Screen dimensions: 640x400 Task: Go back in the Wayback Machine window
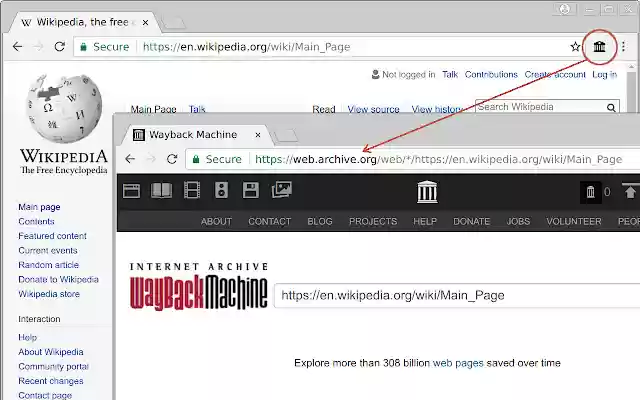130,159
